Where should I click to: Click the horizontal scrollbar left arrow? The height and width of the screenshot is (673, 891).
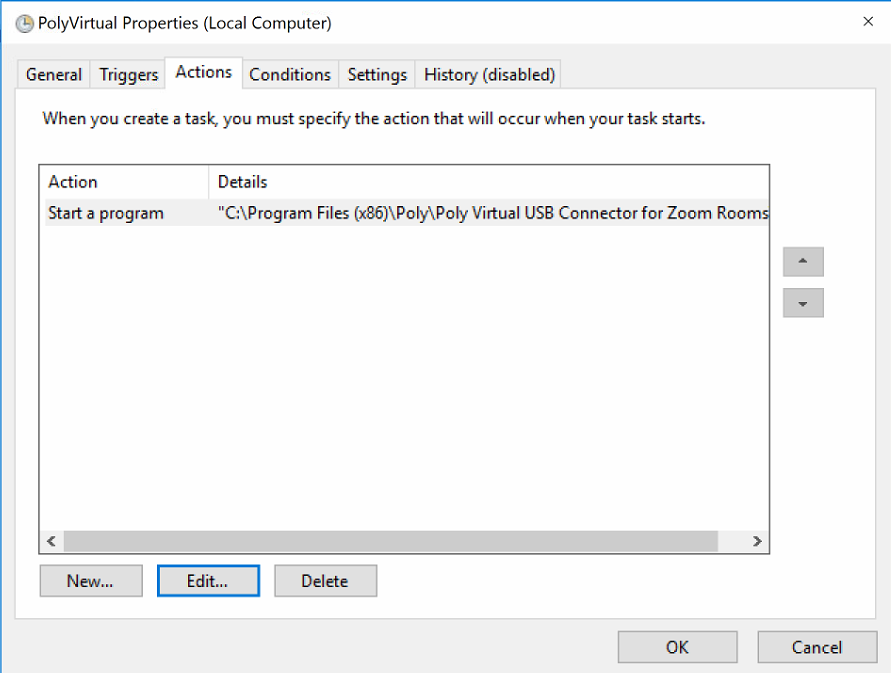pyautogui.click(x=52, y=541)
